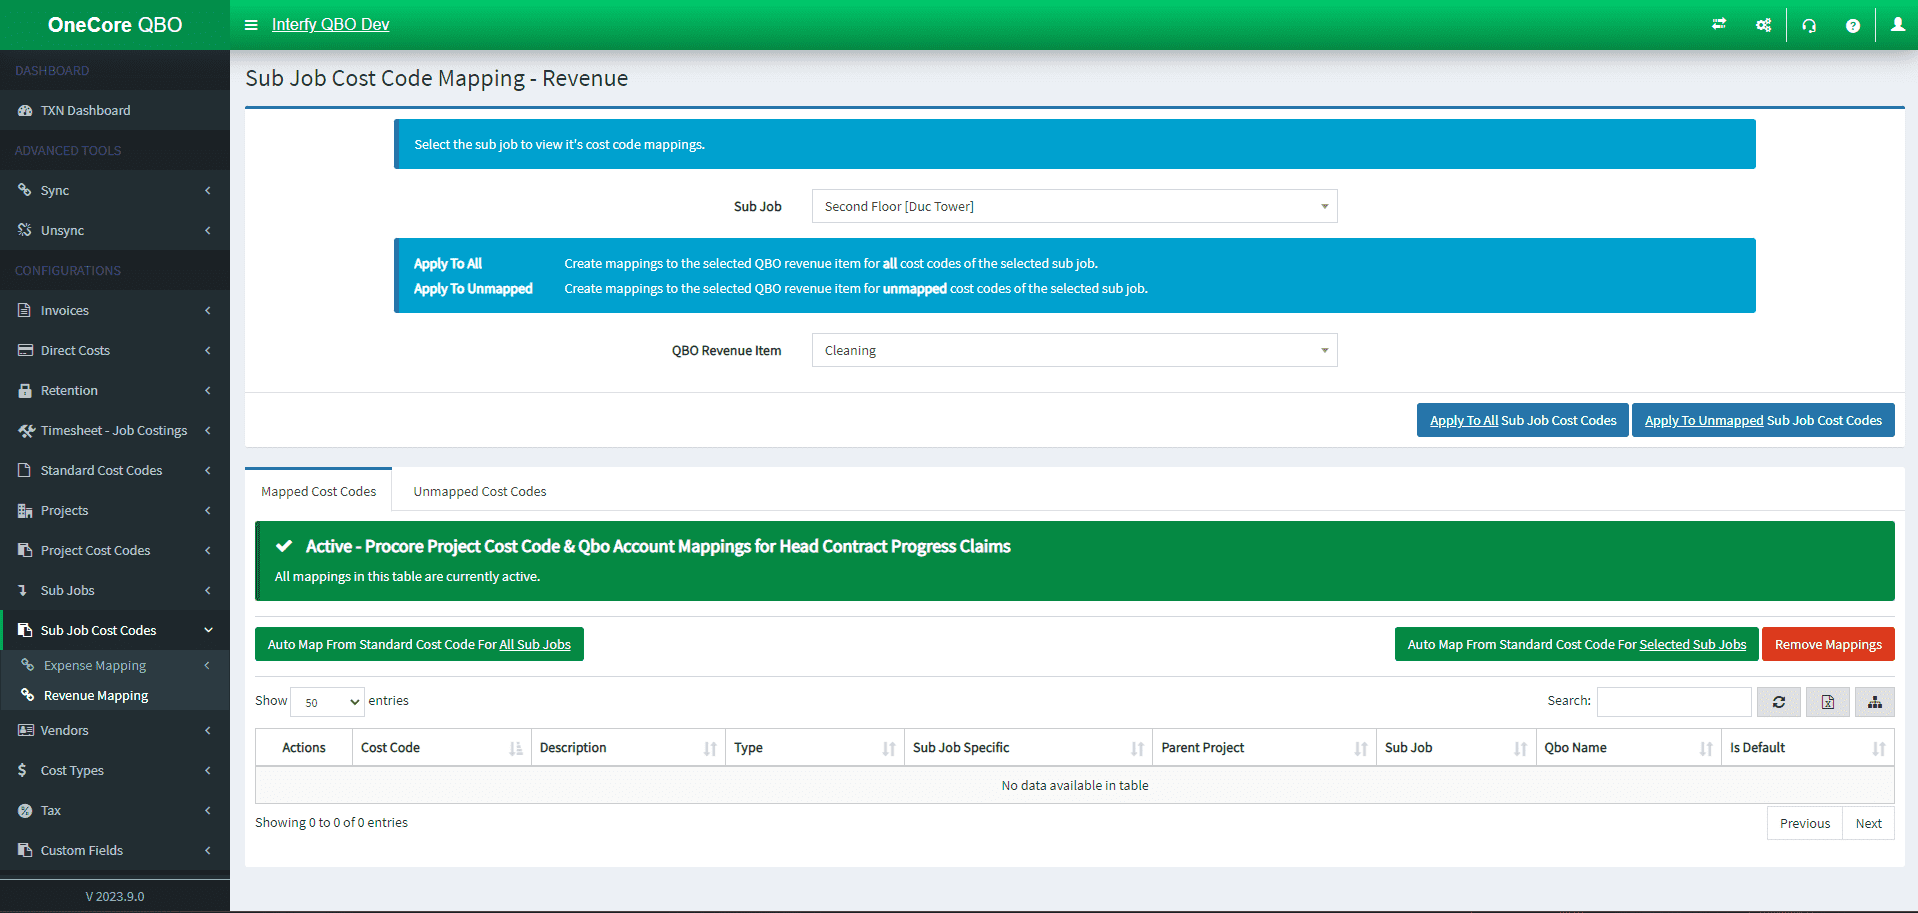The width and height of the screenshot is (1918, 913).
Task: Open the sync transfer icon in top bar
Action: [1719, 24]
